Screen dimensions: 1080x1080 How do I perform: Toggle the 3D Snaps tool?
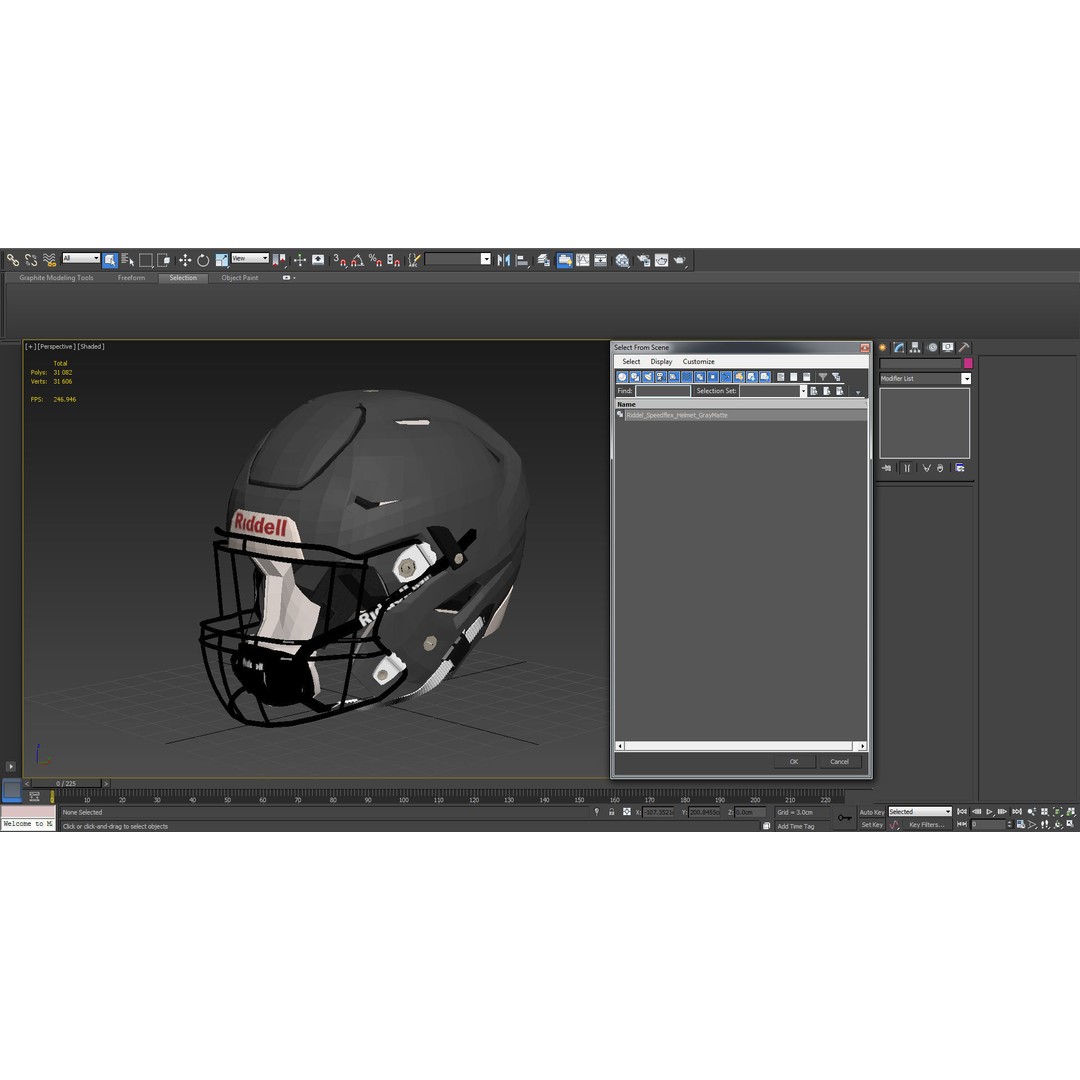340,260
